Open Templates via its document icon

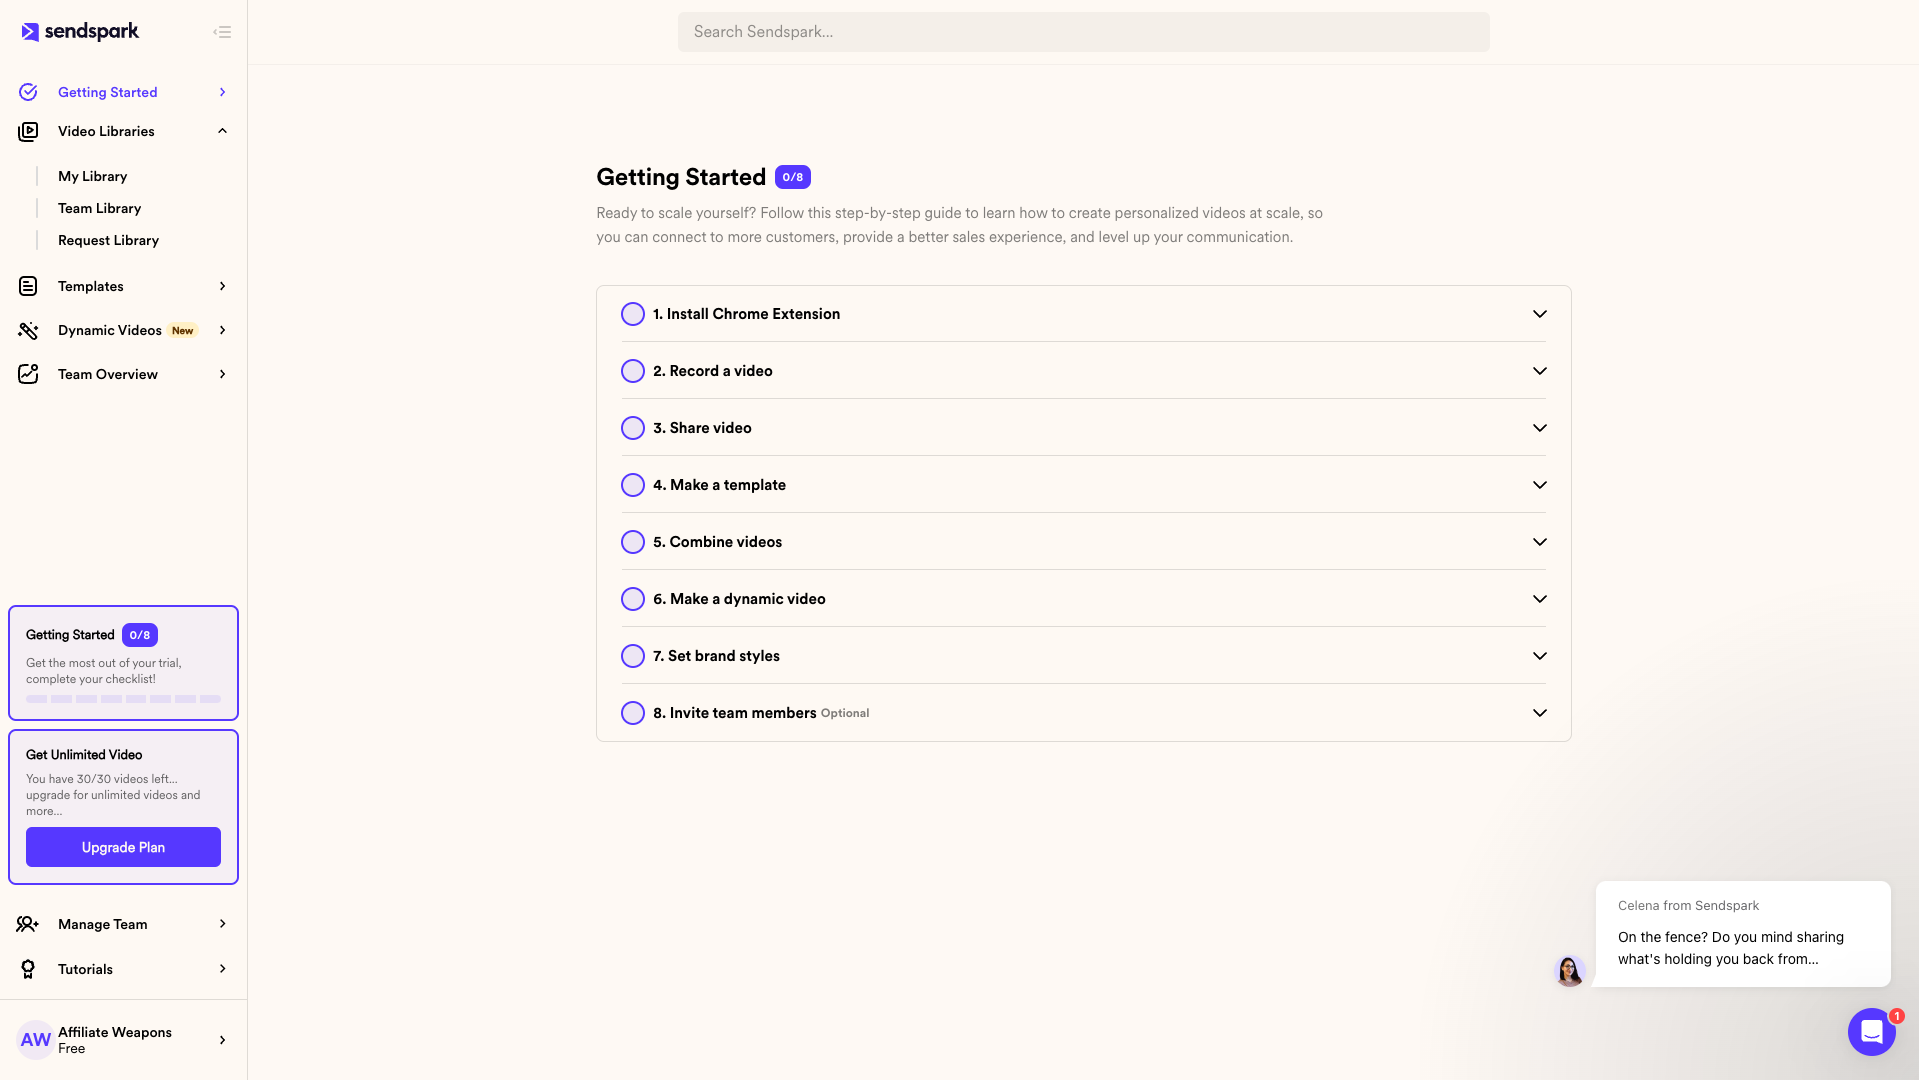(x=28, y=286)
